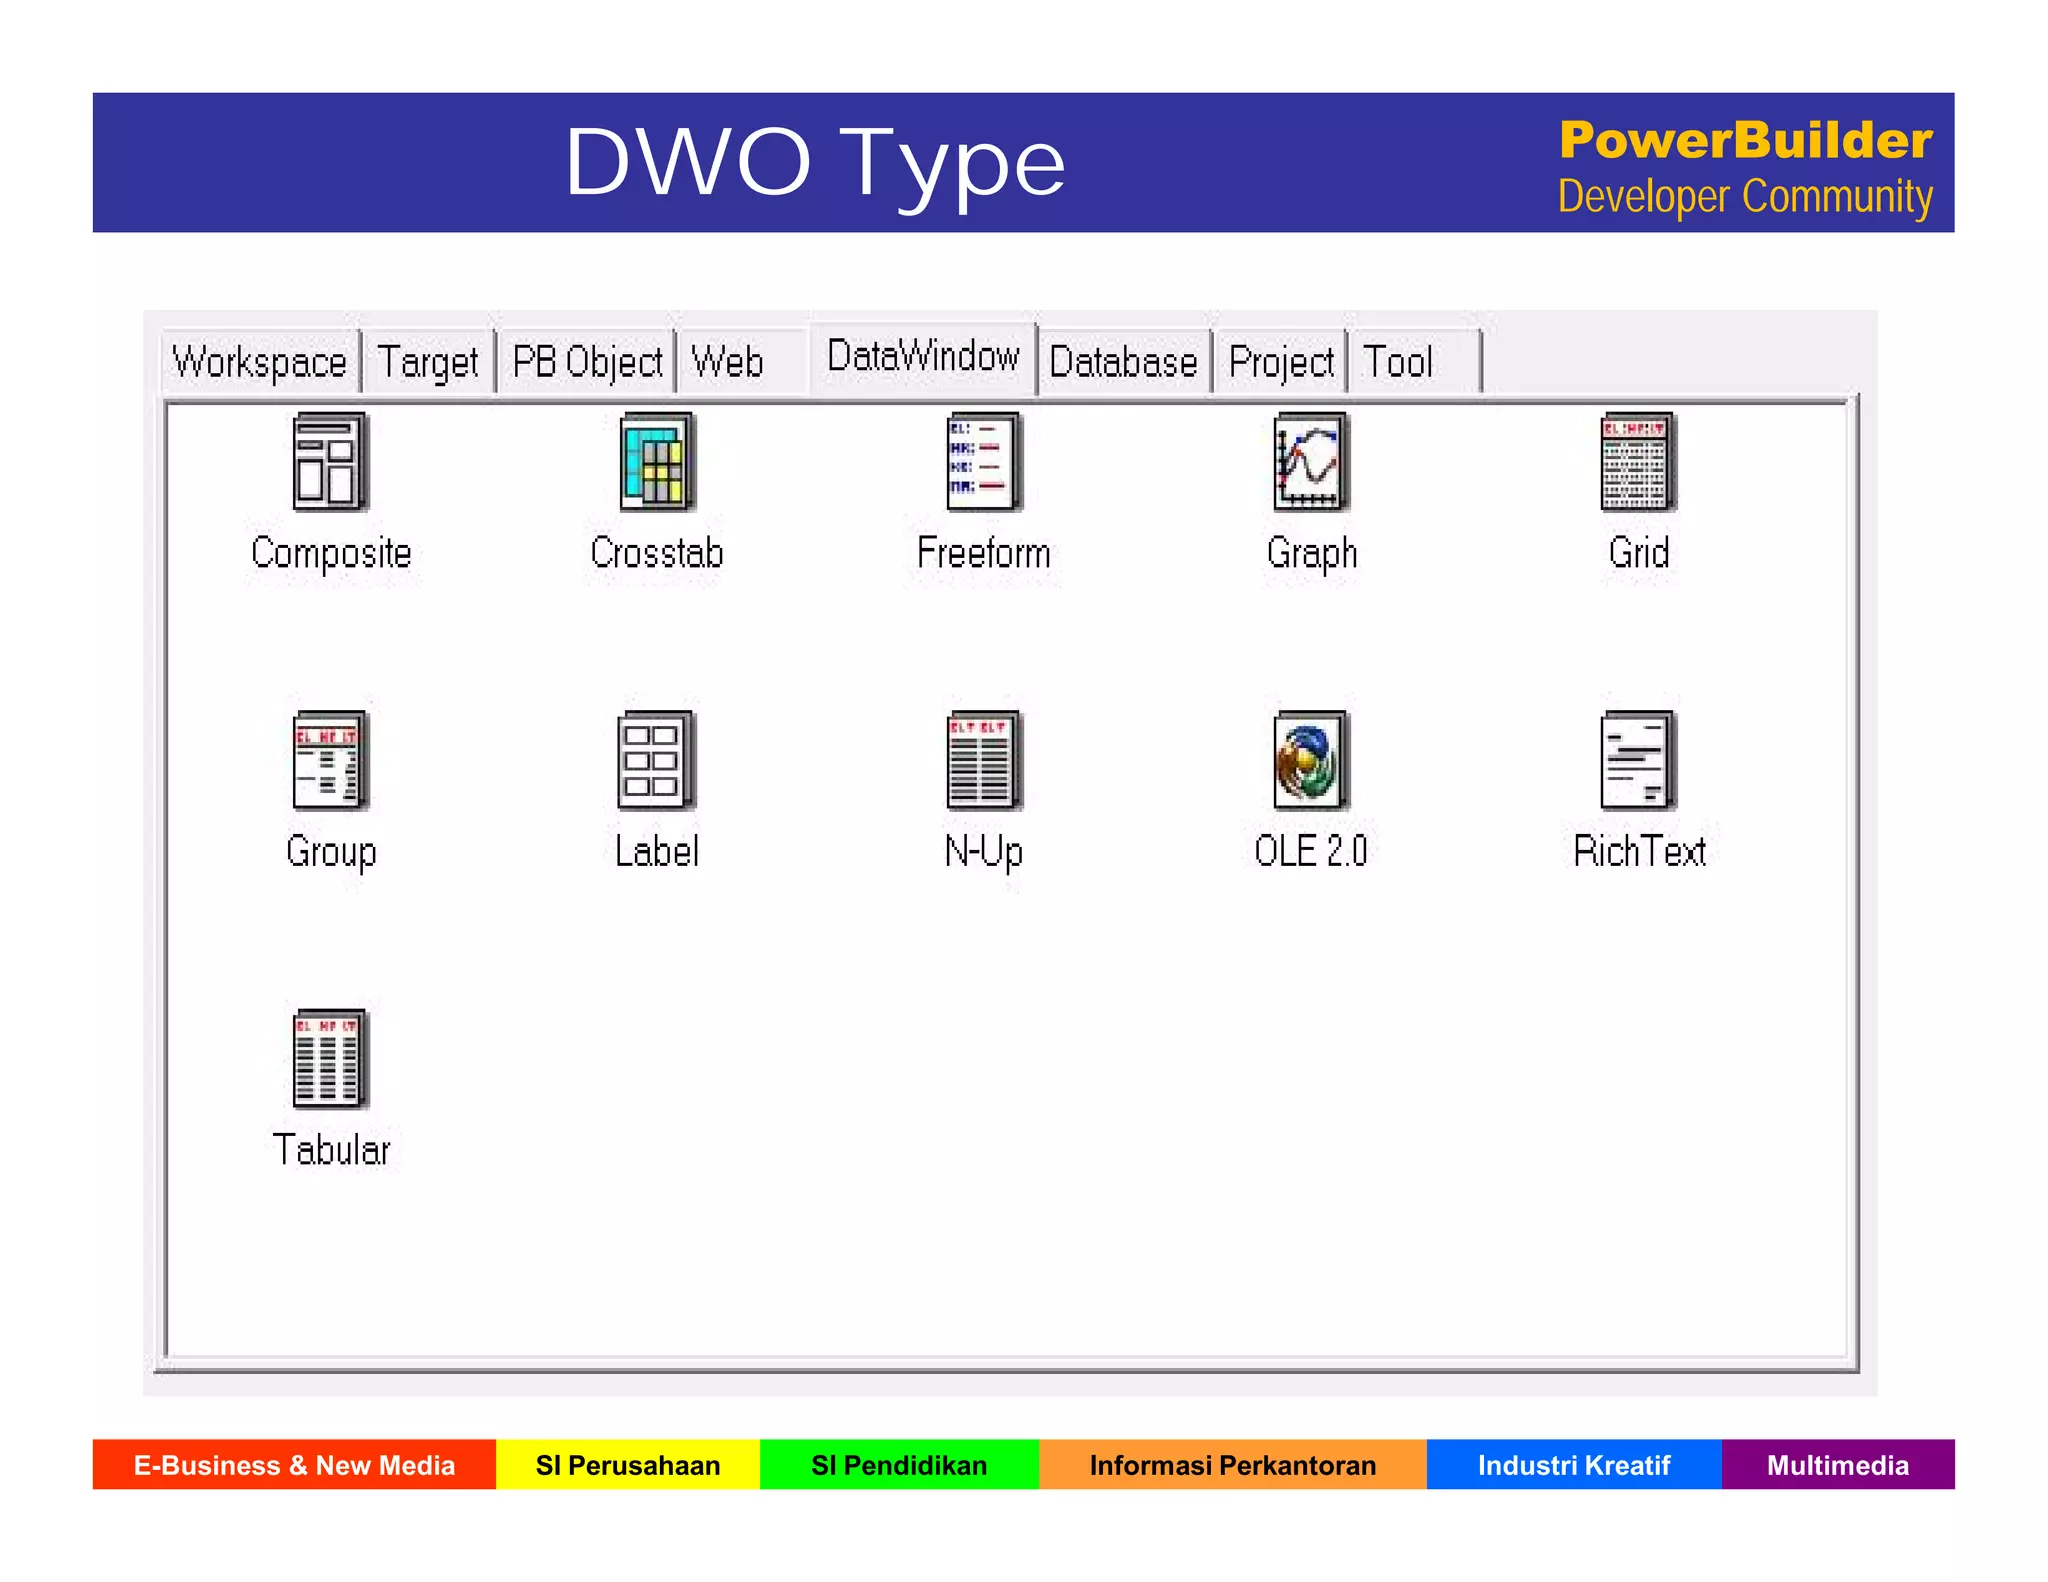2048x1582 pixels.
Task: Open the Target tab
Action: 428,361
